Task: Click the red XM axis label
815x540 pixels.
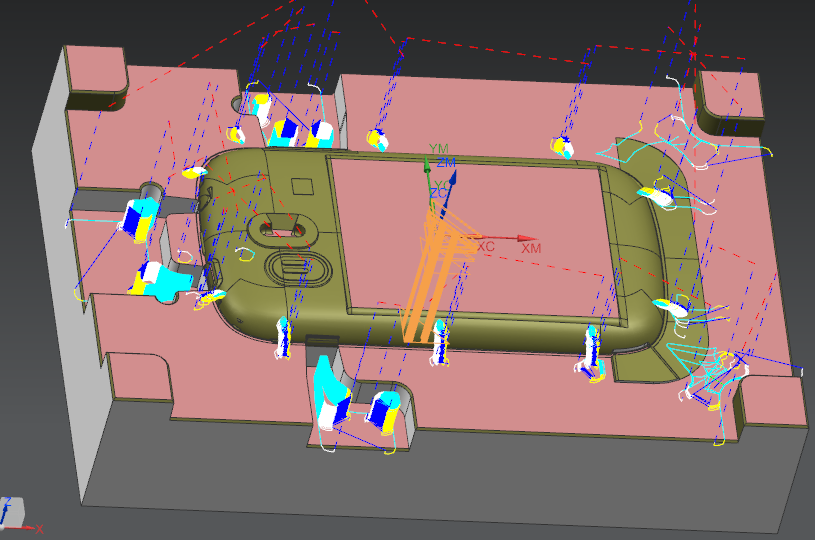Action: (531, 248)
